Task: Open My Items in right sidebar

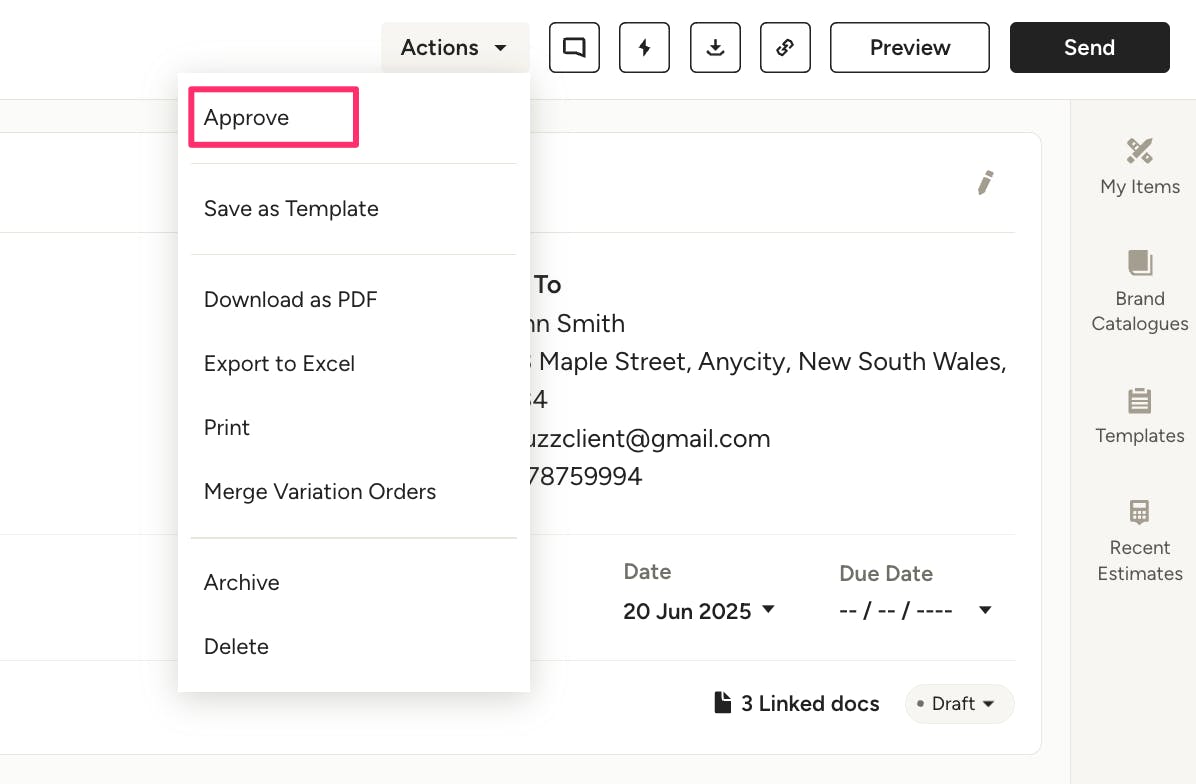Action: coord(1139,167)
